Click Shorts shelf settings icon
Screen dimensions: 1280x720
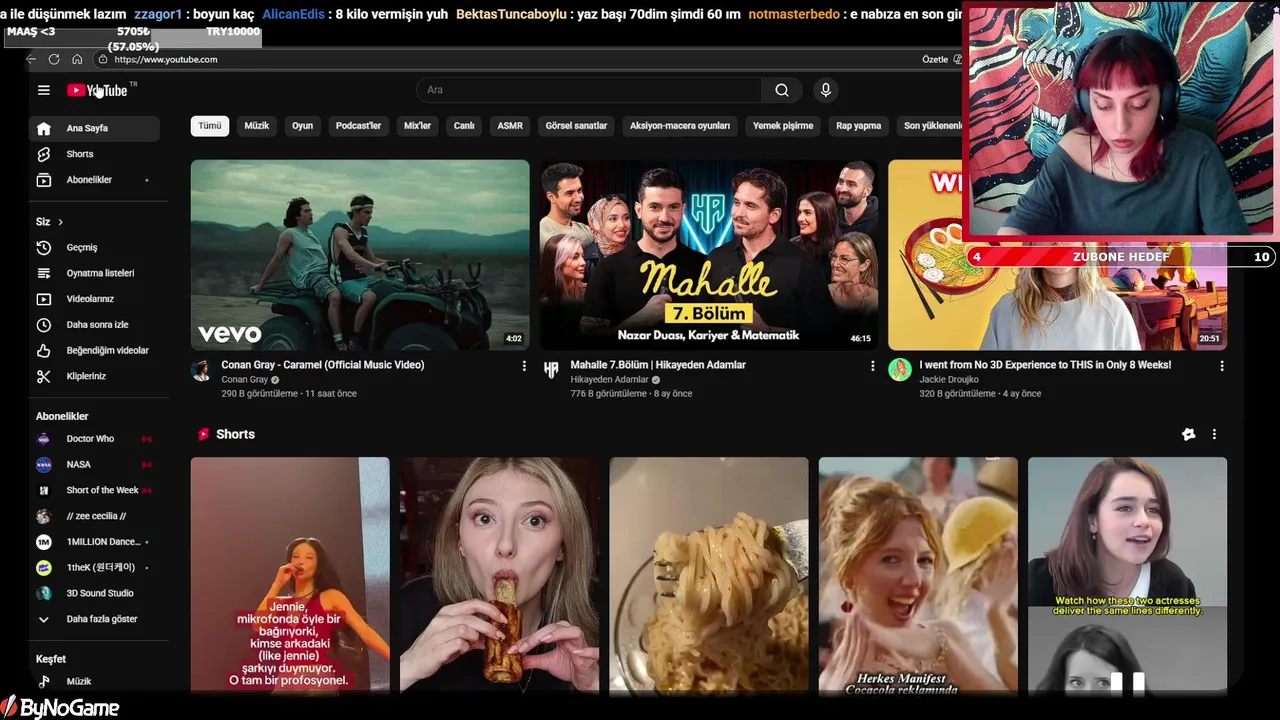click(x=1188, y=434)
